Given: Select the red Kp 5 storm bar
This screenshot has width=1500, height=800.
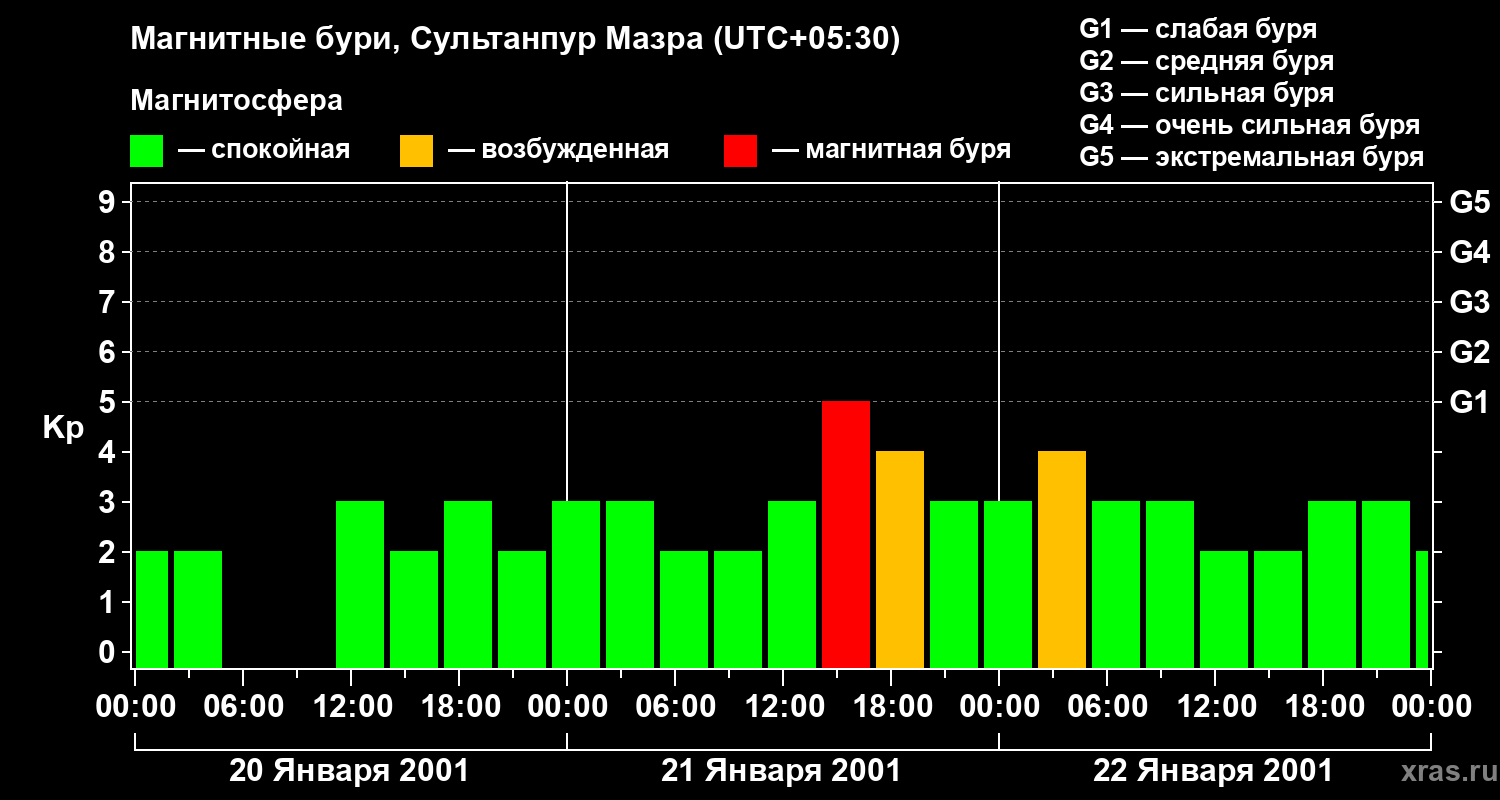Looking at the screenshot, I should [x=846, y=535].
